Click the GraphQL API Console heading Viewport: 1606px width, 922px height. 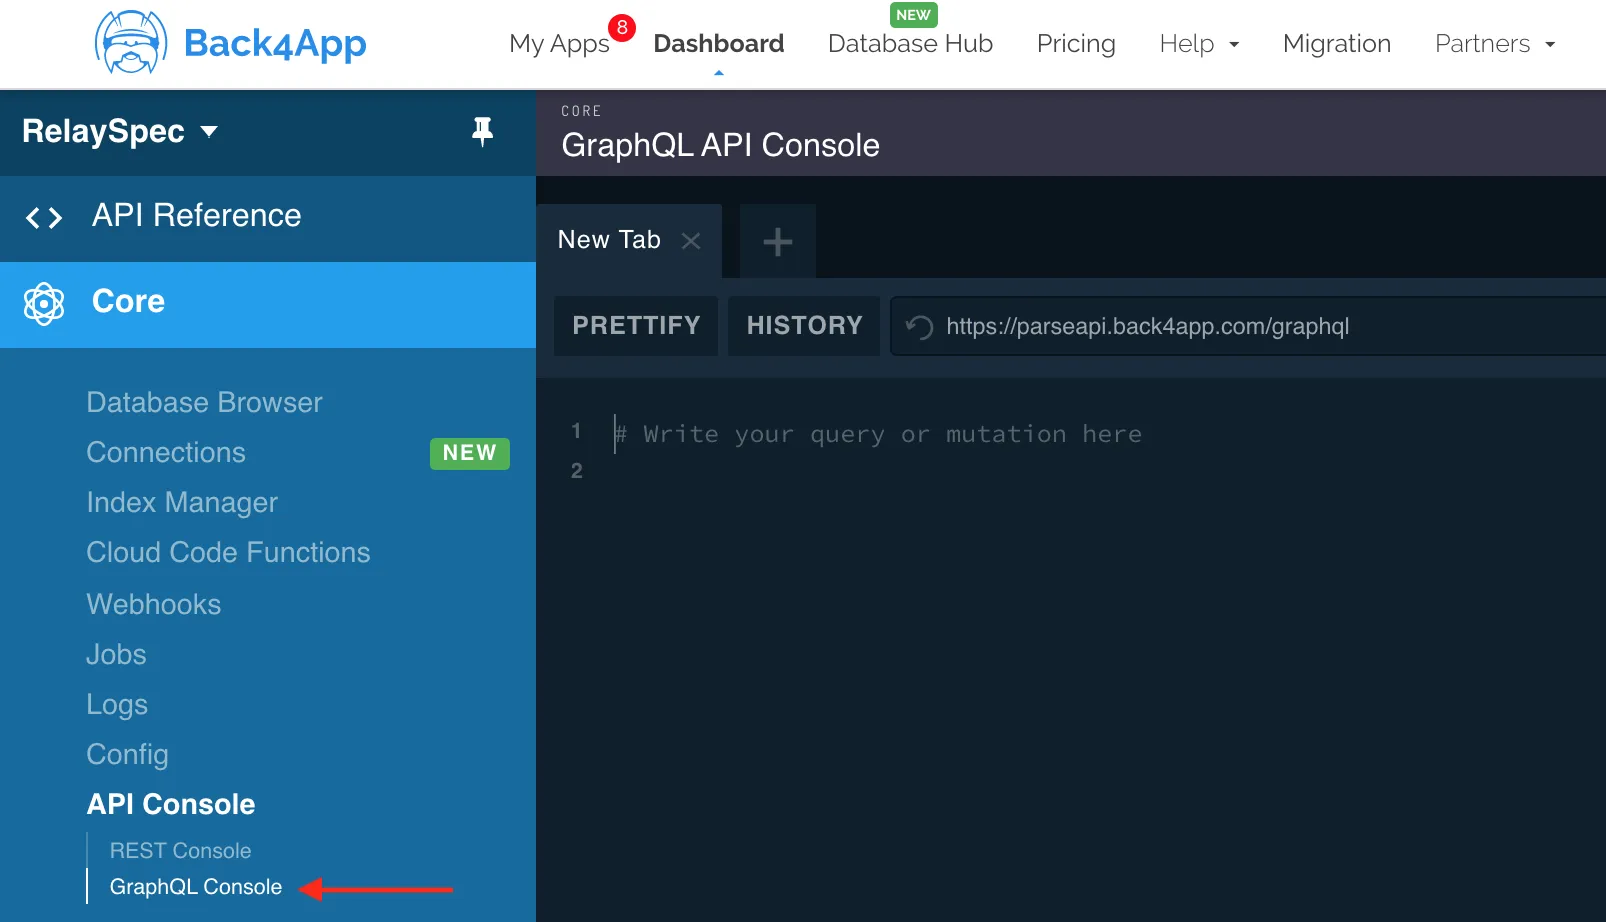pyautogui.click(x=721, y=145)
